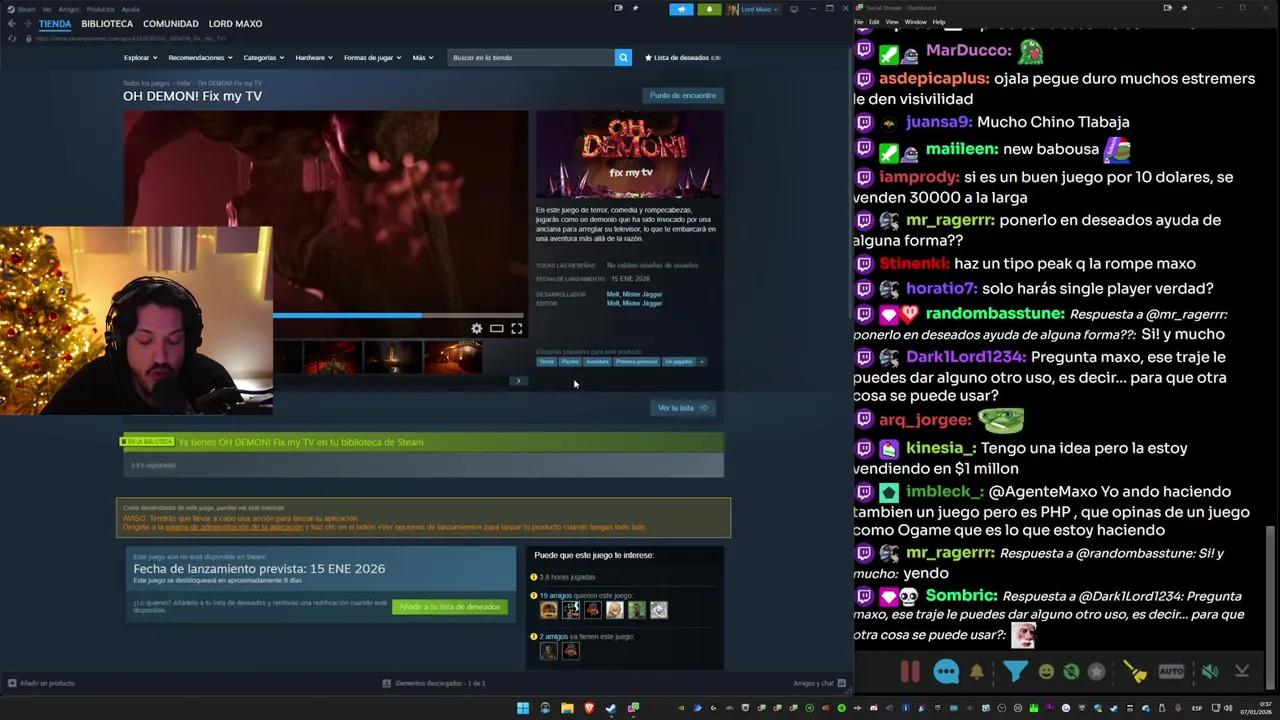
Task: Click the Primera persona tag
Action: pos(637,362)
